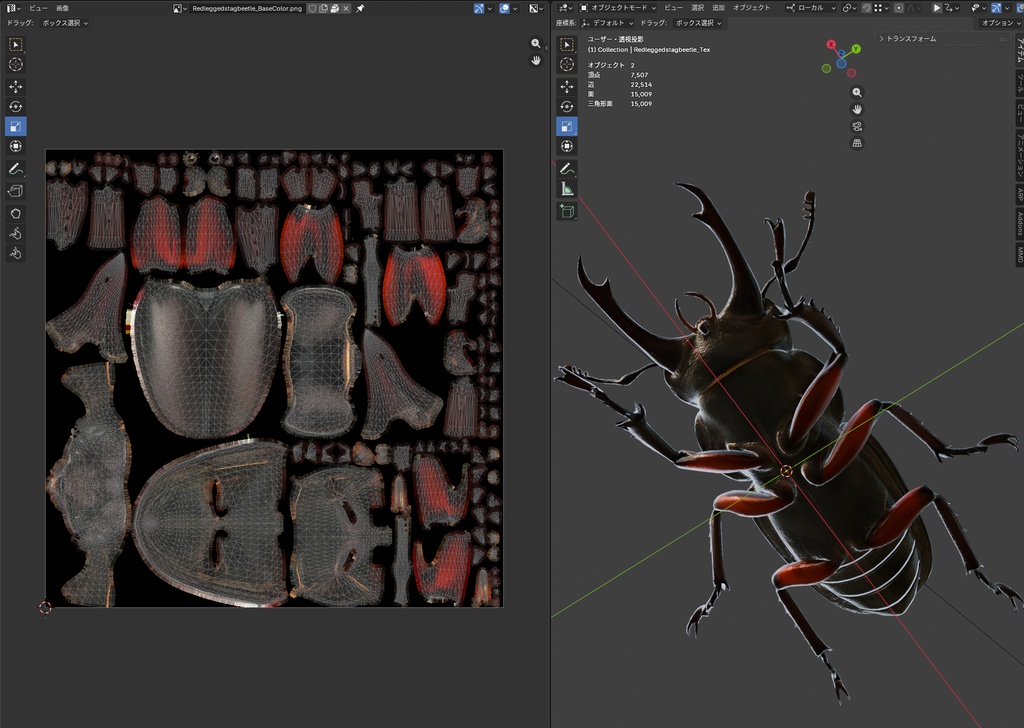Select the Measure tool in the 3D viewport
Viewport: 1024px width, 728px height.
click(567, 189)
